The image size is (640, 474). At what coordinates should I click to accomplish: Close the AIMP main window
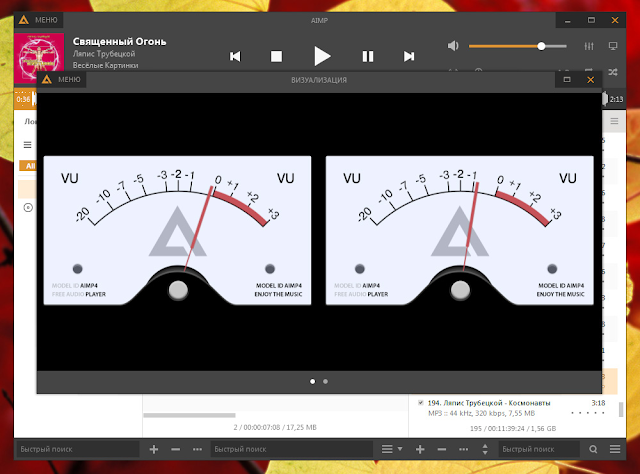tap(615, 20)
